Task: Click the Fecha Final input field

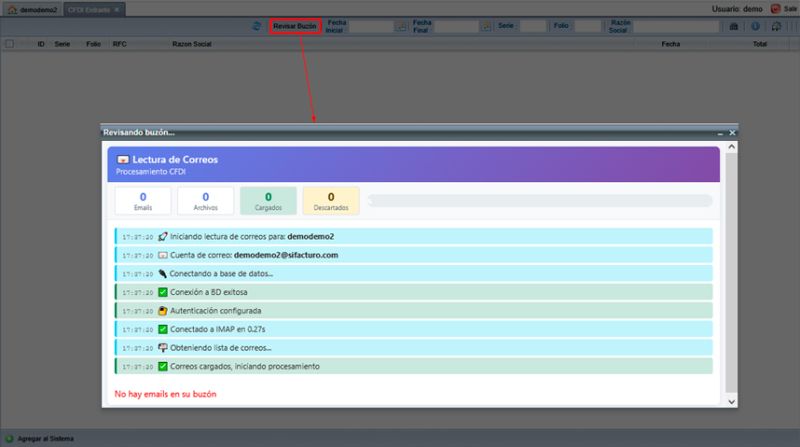Action: coord(457,26)
